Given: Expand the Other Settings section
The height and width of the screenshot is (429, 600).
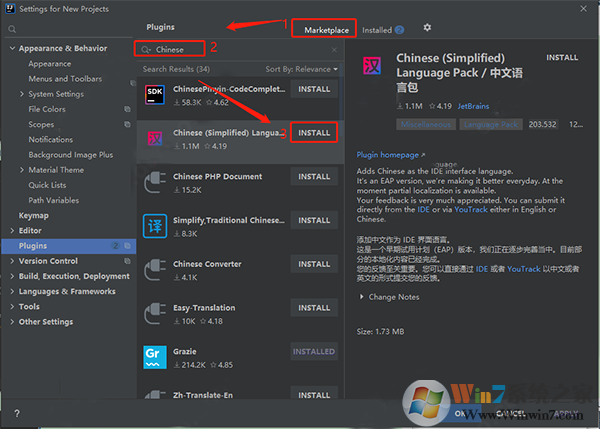Looking at the screenshot, I should pos(12,322).
